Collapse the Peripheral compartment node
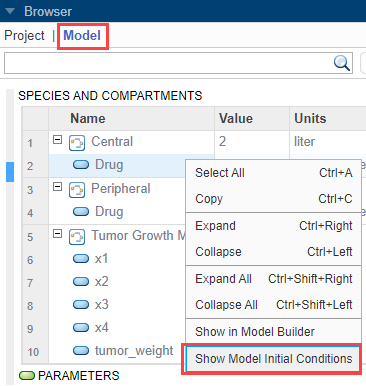This screenshot has height=386, width=366. pyautogui.click(x=58, y=187)
